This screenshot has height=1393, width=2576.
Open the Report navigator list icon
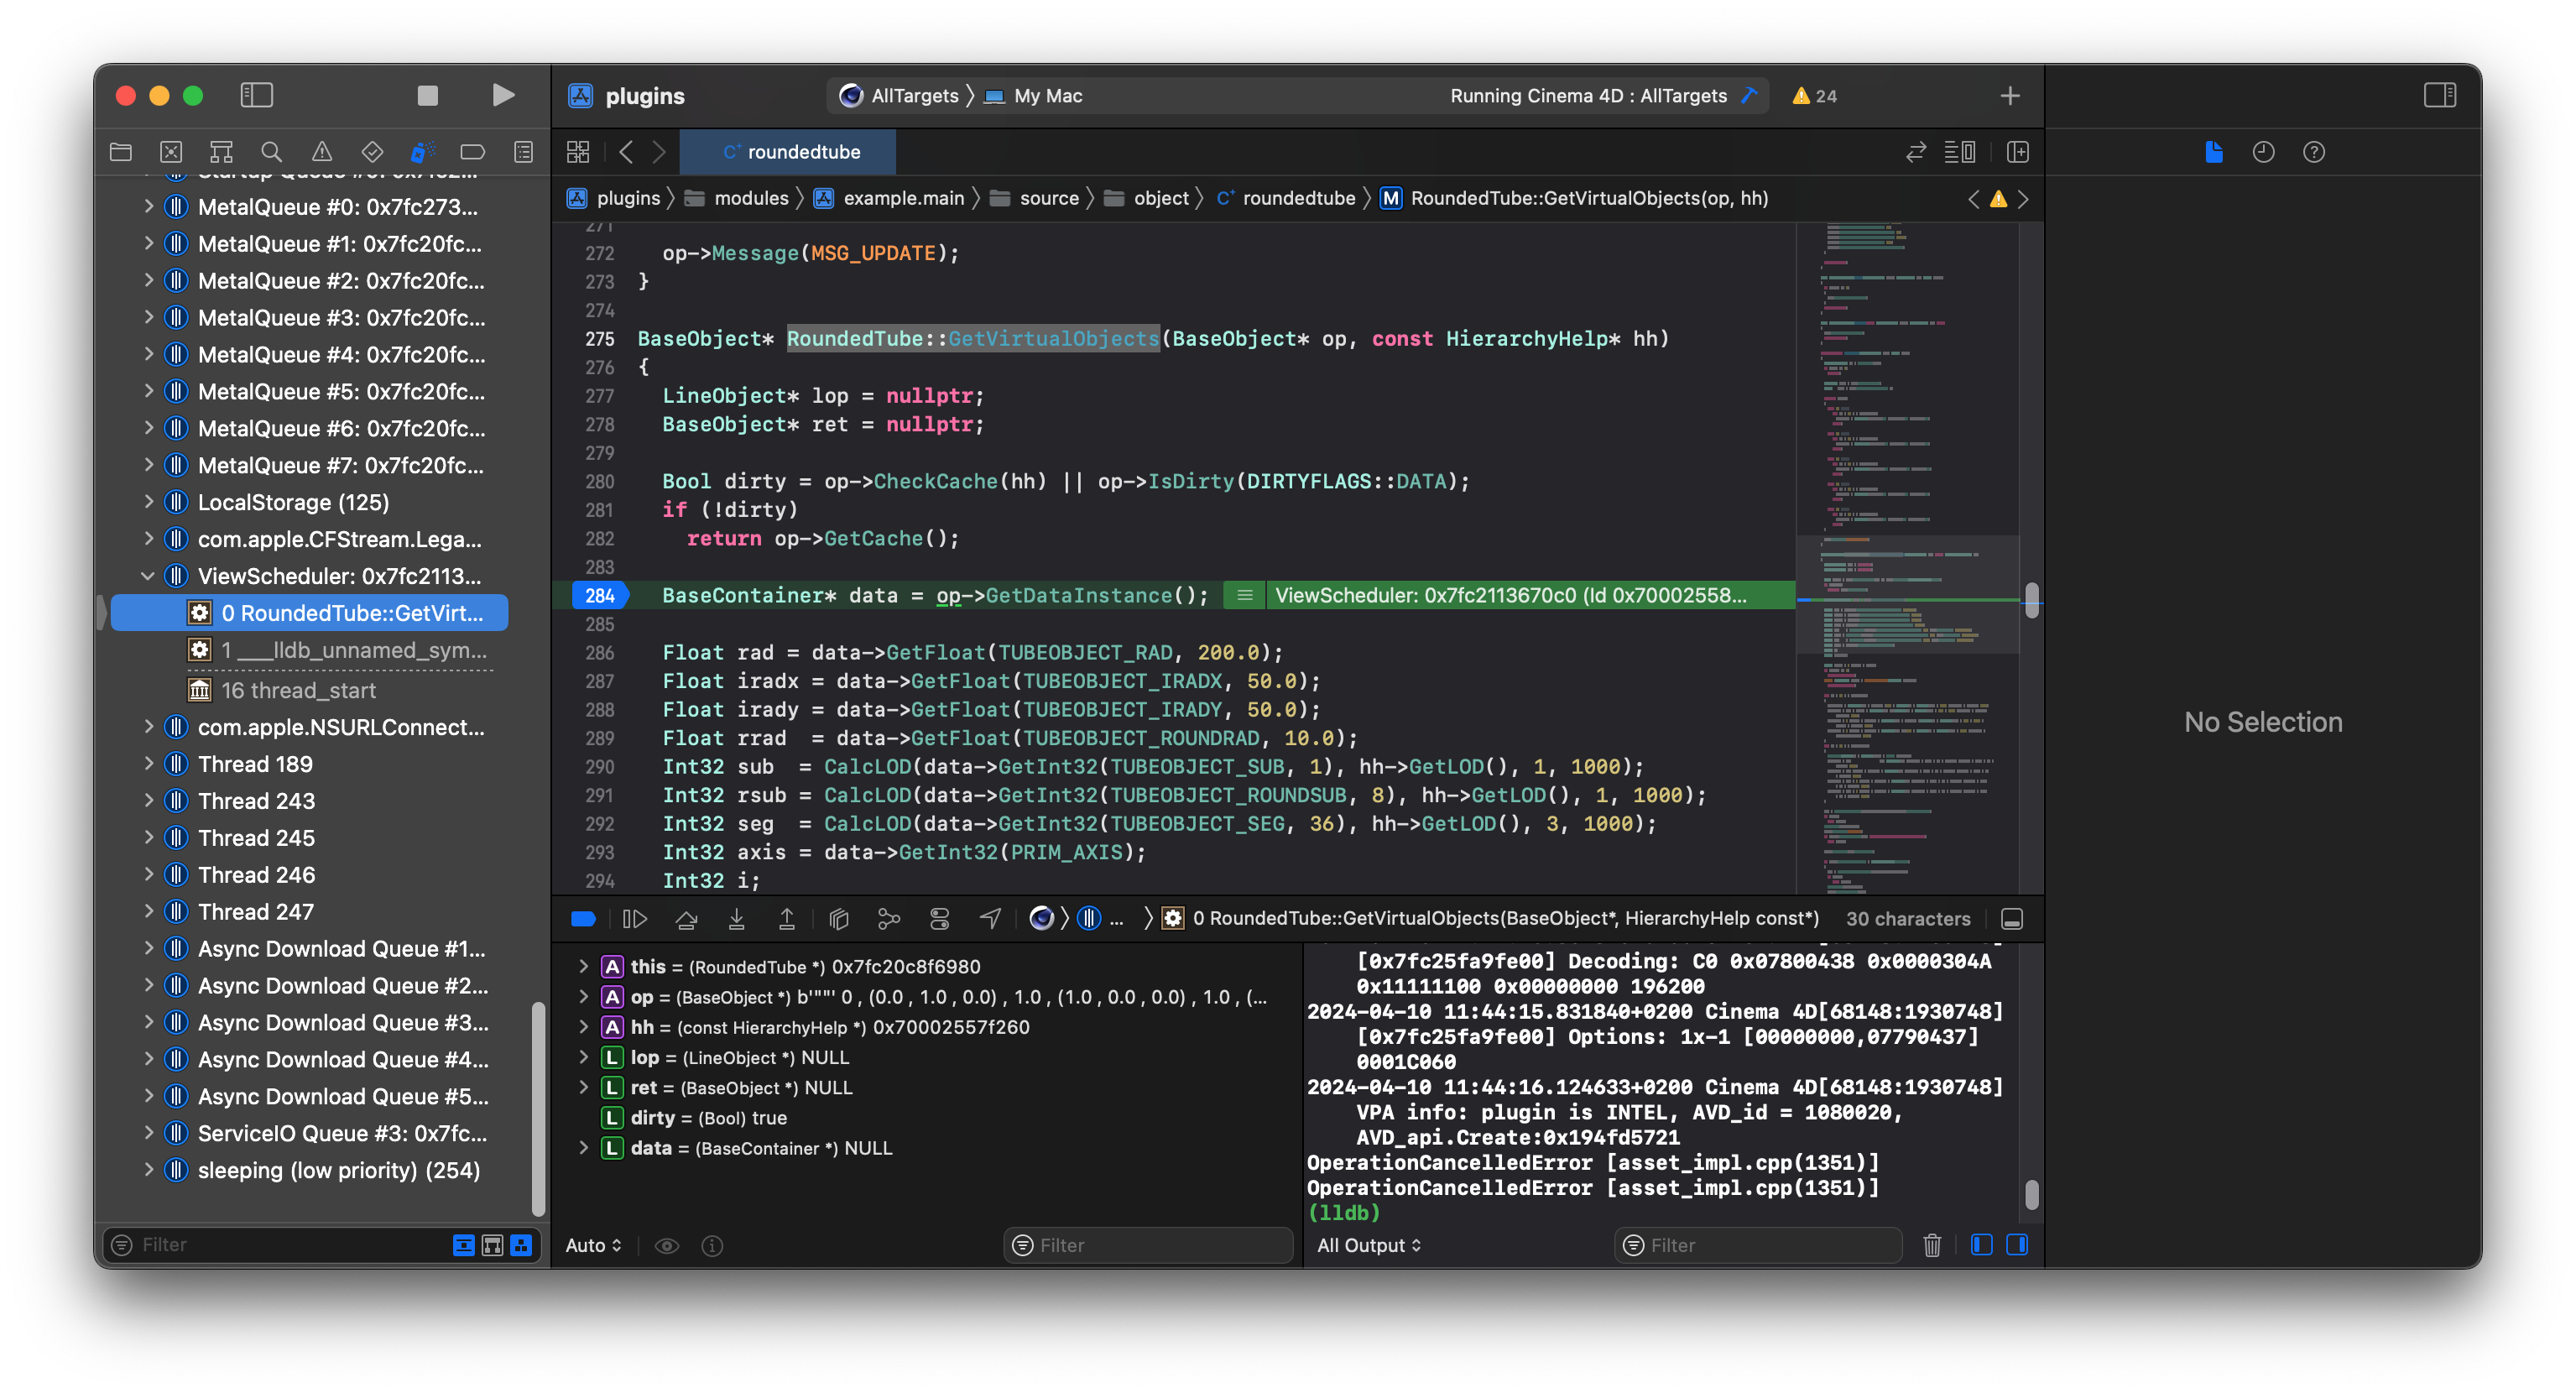(521, 152)
